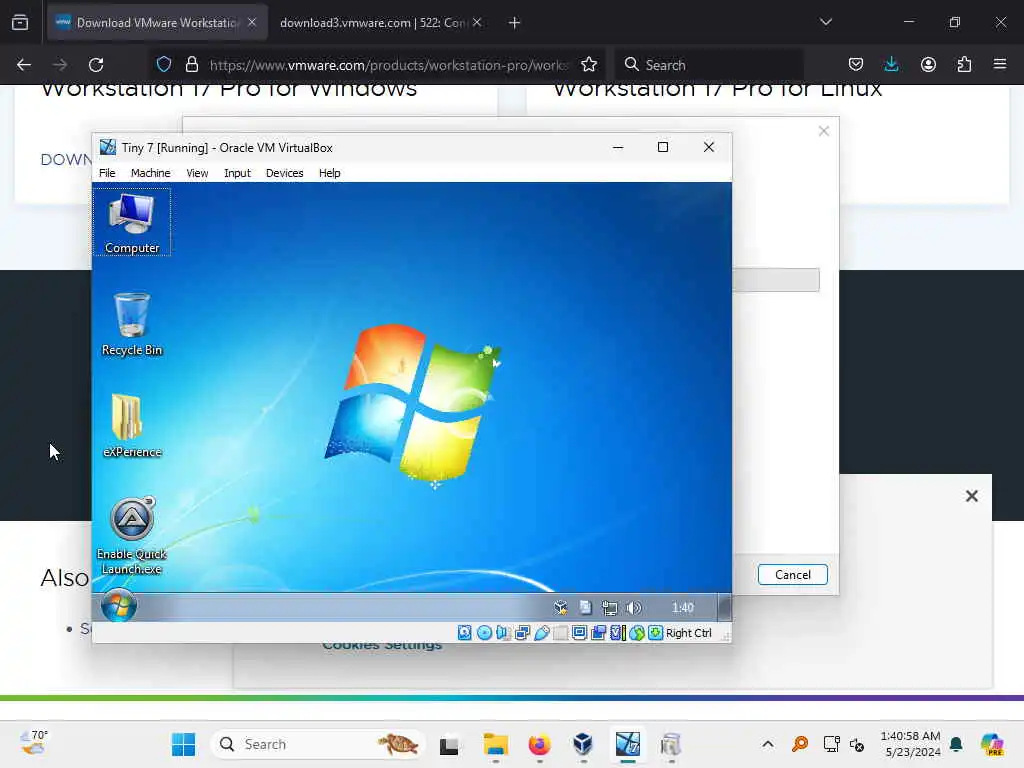Close the browser dialog behind VirtualBox window
The height and width of the screenshot is (768, 1024).
(x=824, y=131)
